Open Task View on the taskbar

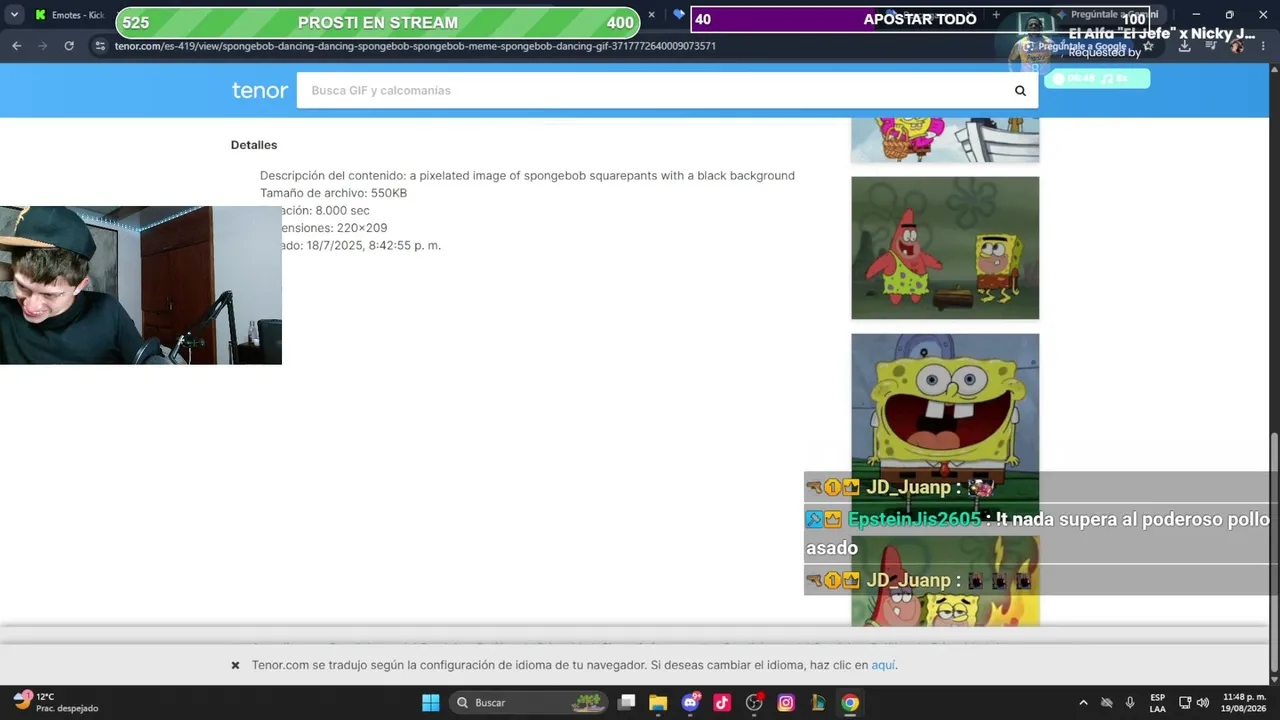click(x=626, y=703)
